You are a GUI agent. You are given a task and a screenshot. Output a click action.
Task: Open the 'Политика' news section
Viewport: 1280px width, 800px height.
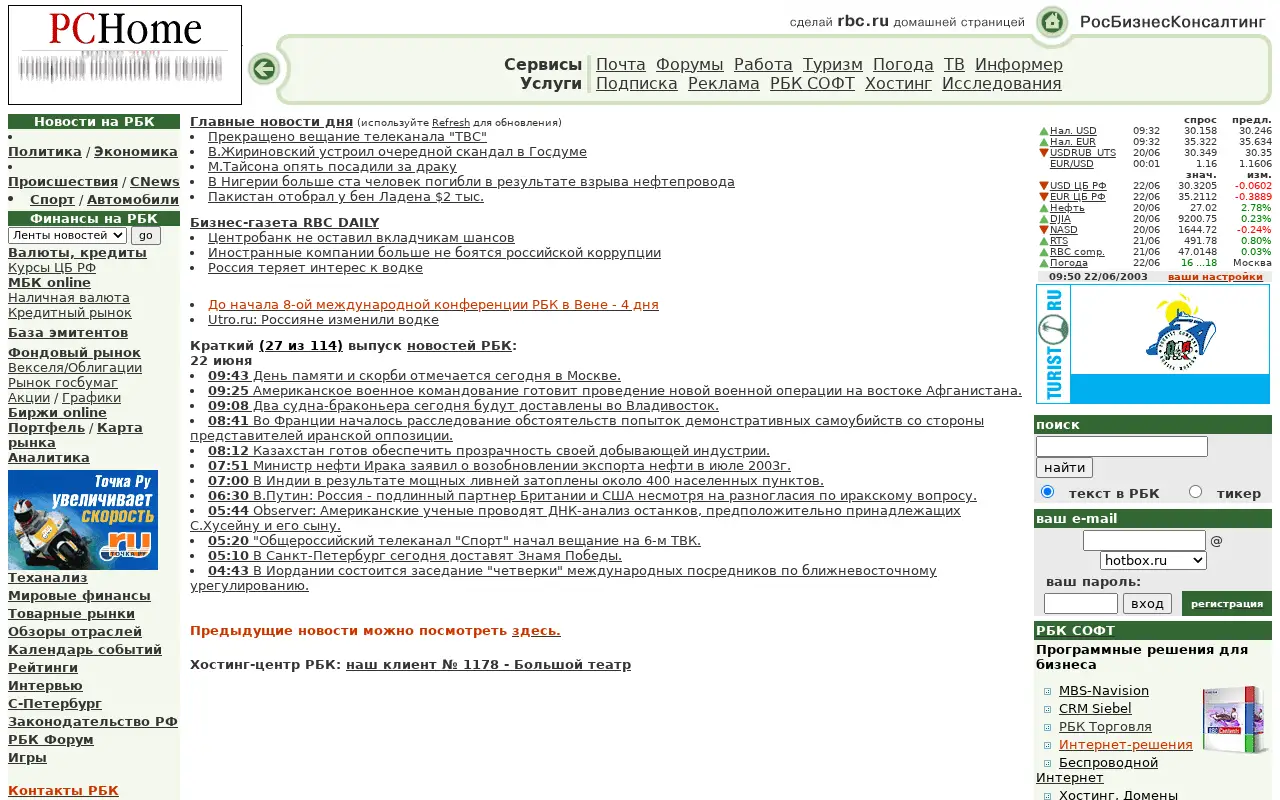point(45,152)
